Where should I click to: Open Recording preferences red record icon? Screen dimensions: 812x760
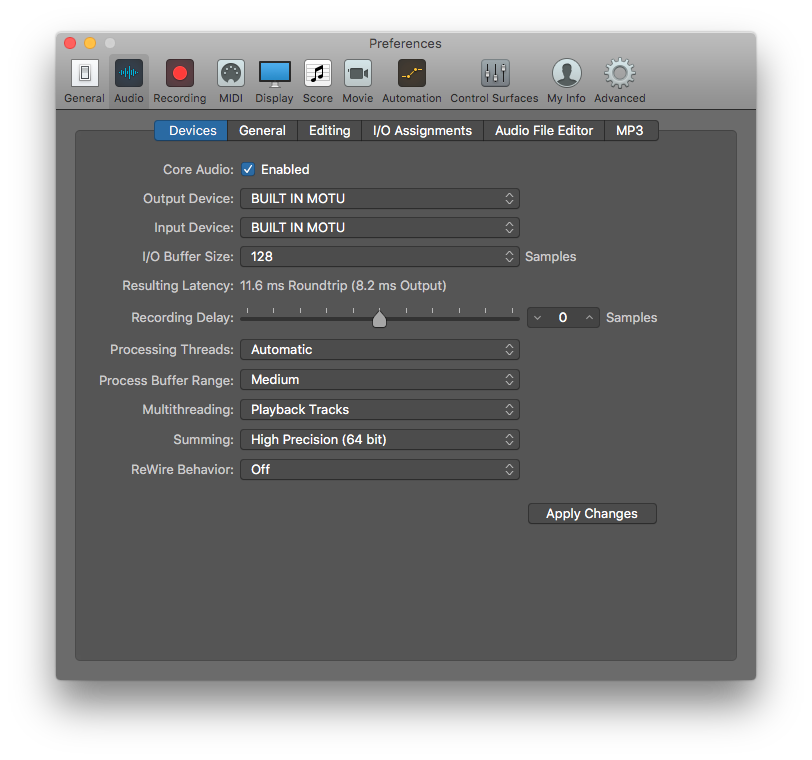[x=180, y=74]
